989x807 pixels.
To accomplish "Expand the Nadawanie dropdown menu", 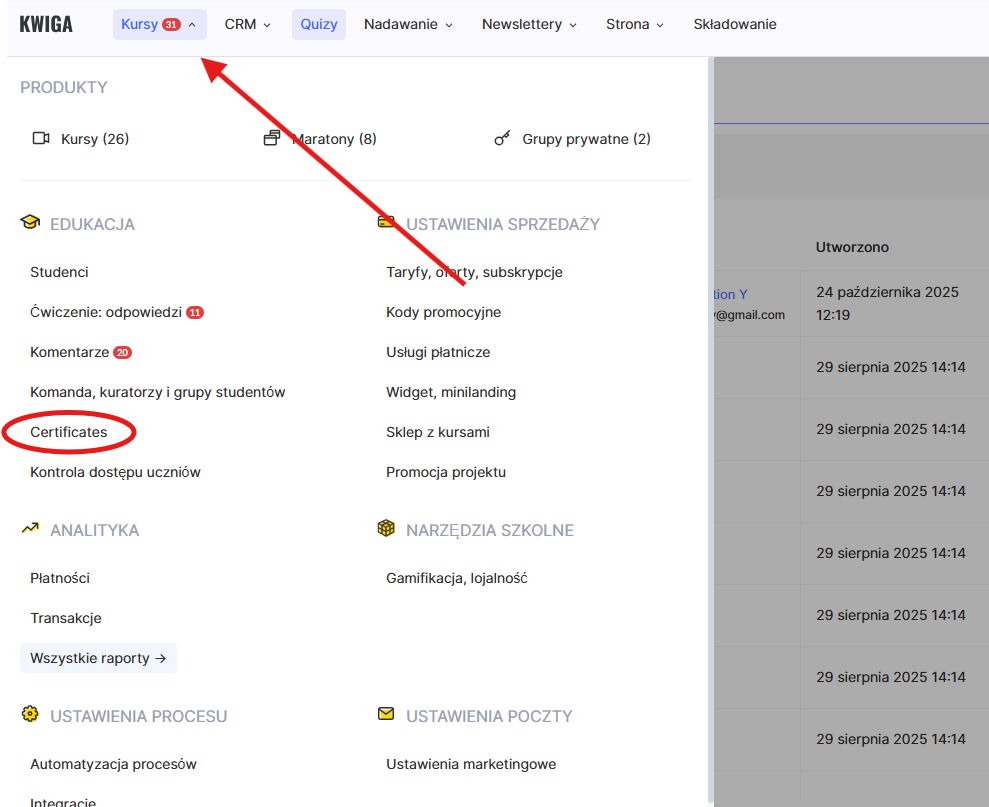I will [408, 24].
